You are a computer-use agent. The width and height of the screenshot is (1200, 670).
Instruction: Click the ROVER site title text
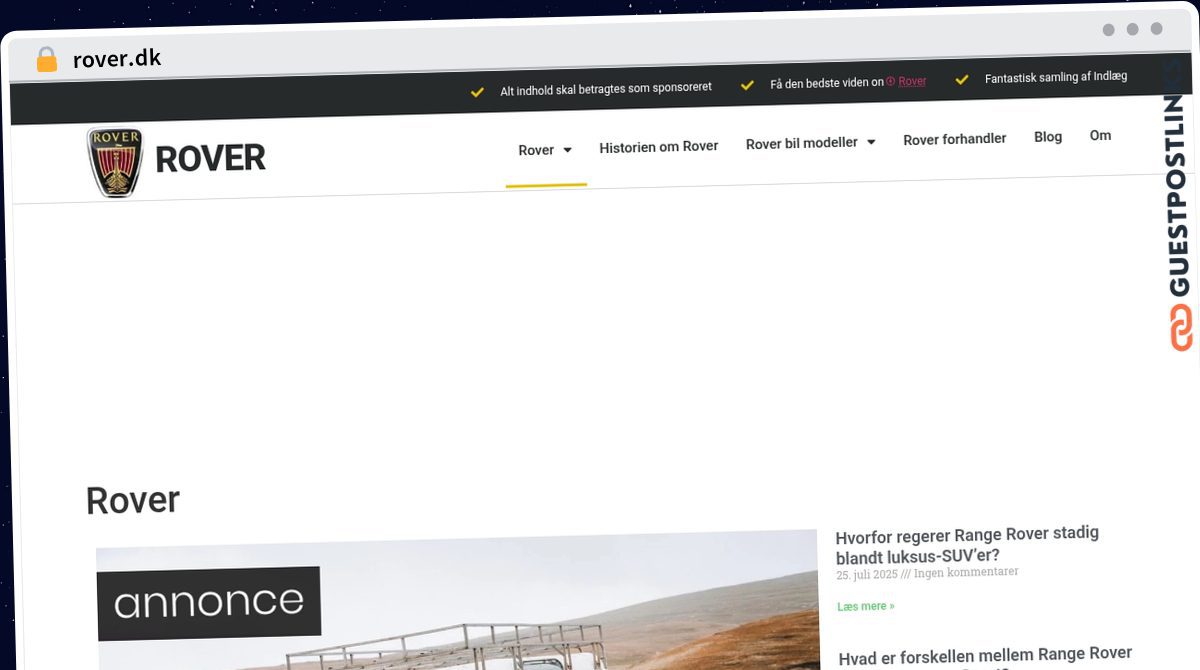point(210,158)
